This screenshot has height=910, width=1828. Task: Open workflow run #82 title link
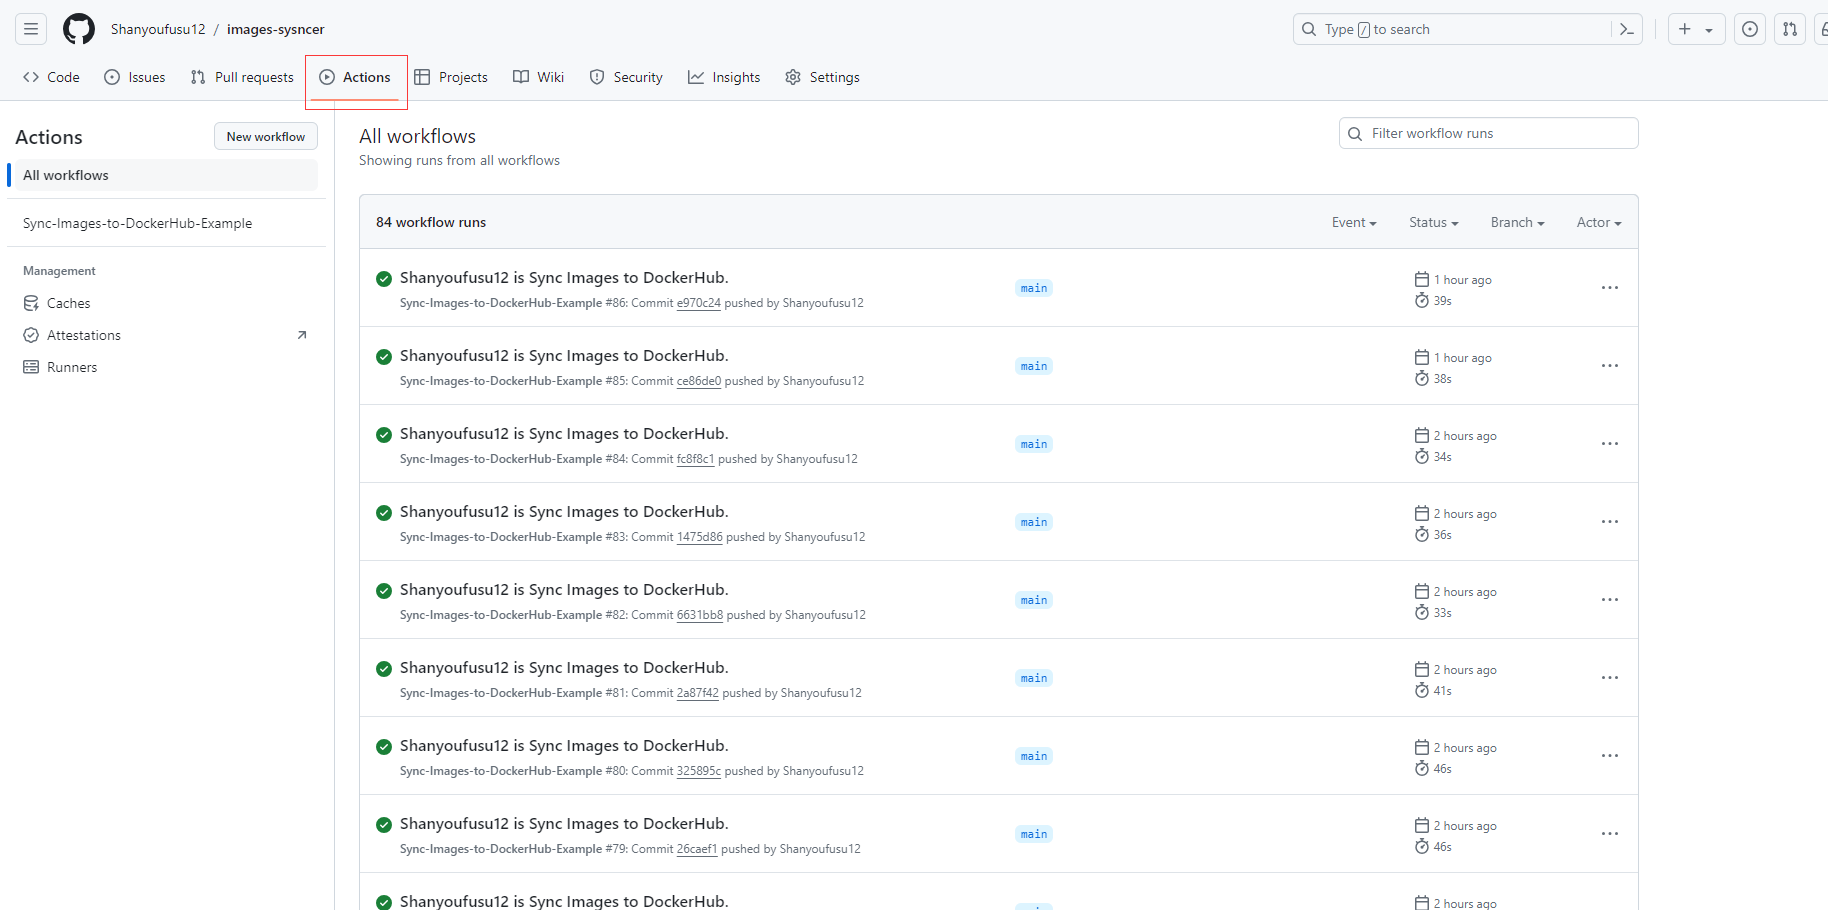coord(564,589)
